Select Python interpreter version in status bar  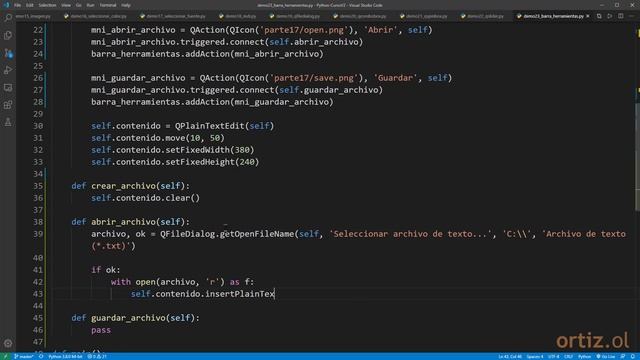click(65, 356)
